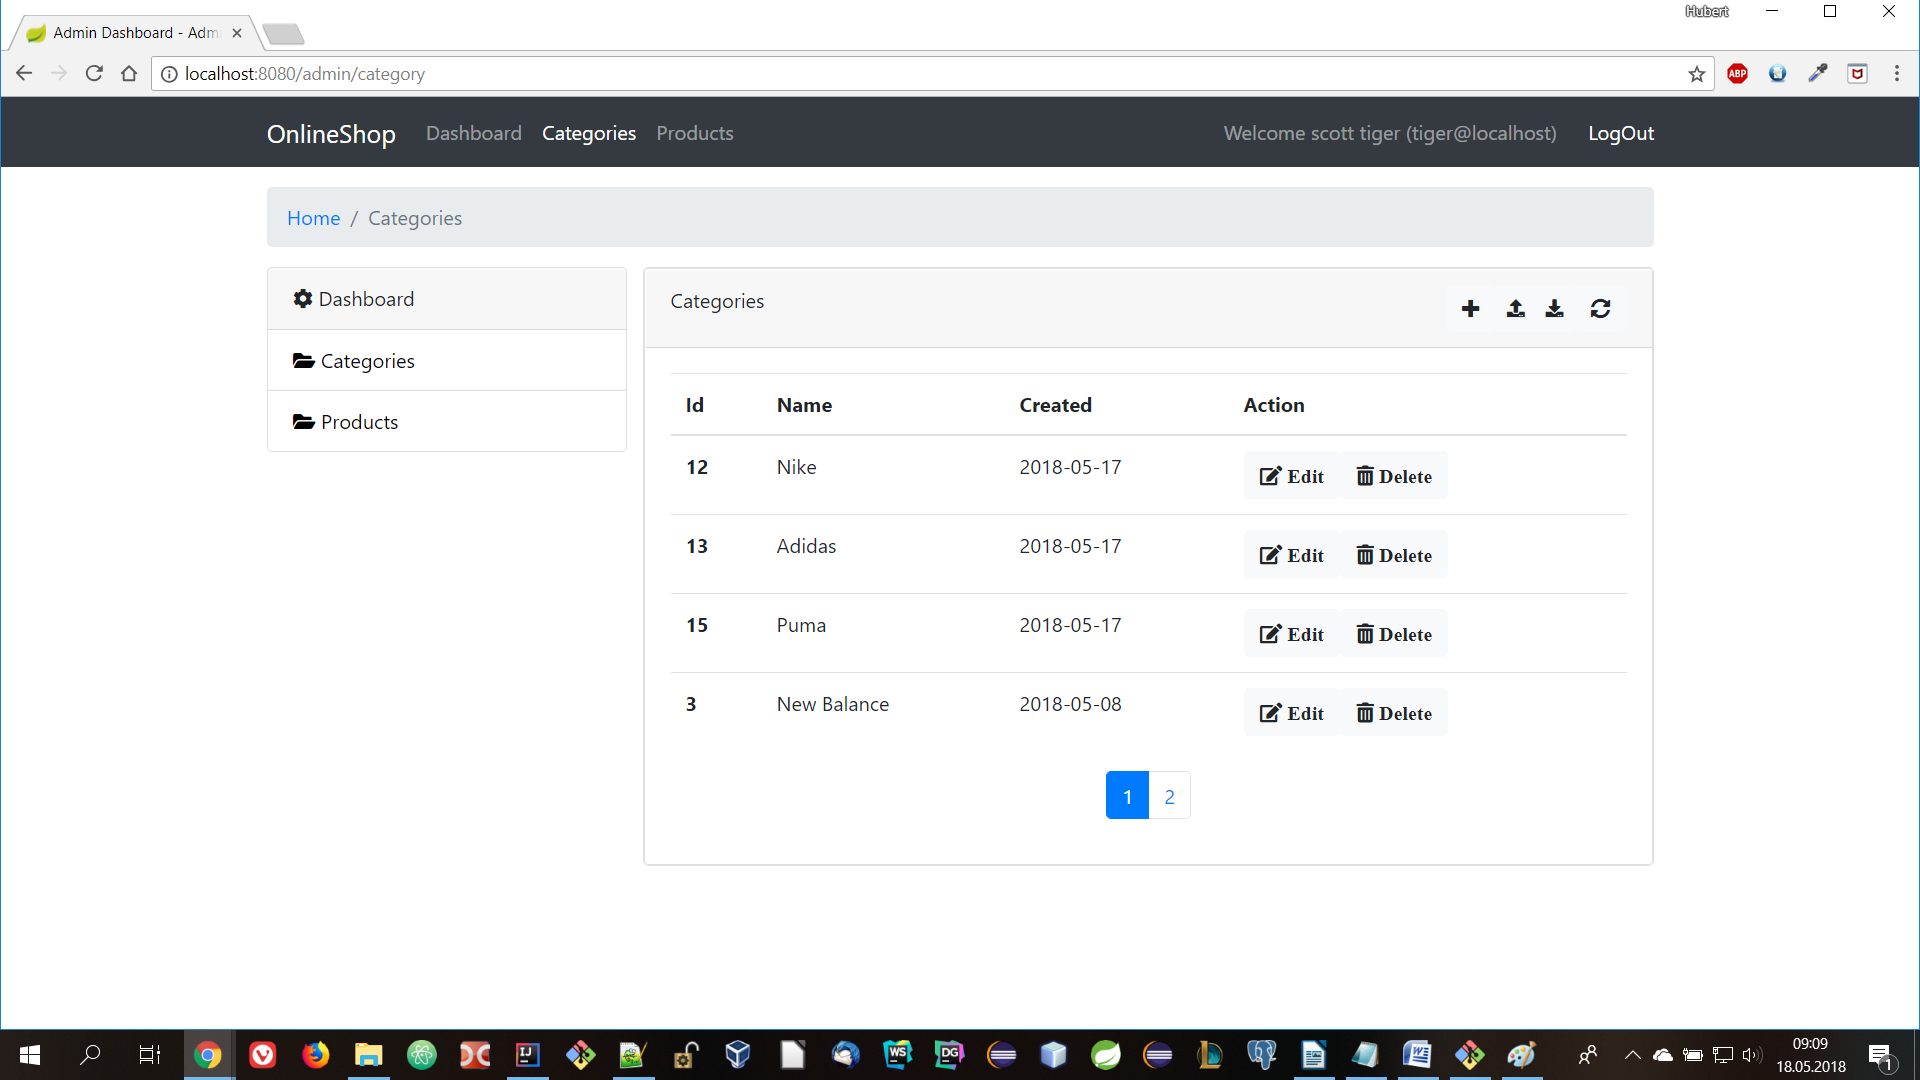
Task: Click the Home breadcrumb link
Action: click(x=313, y=218)
